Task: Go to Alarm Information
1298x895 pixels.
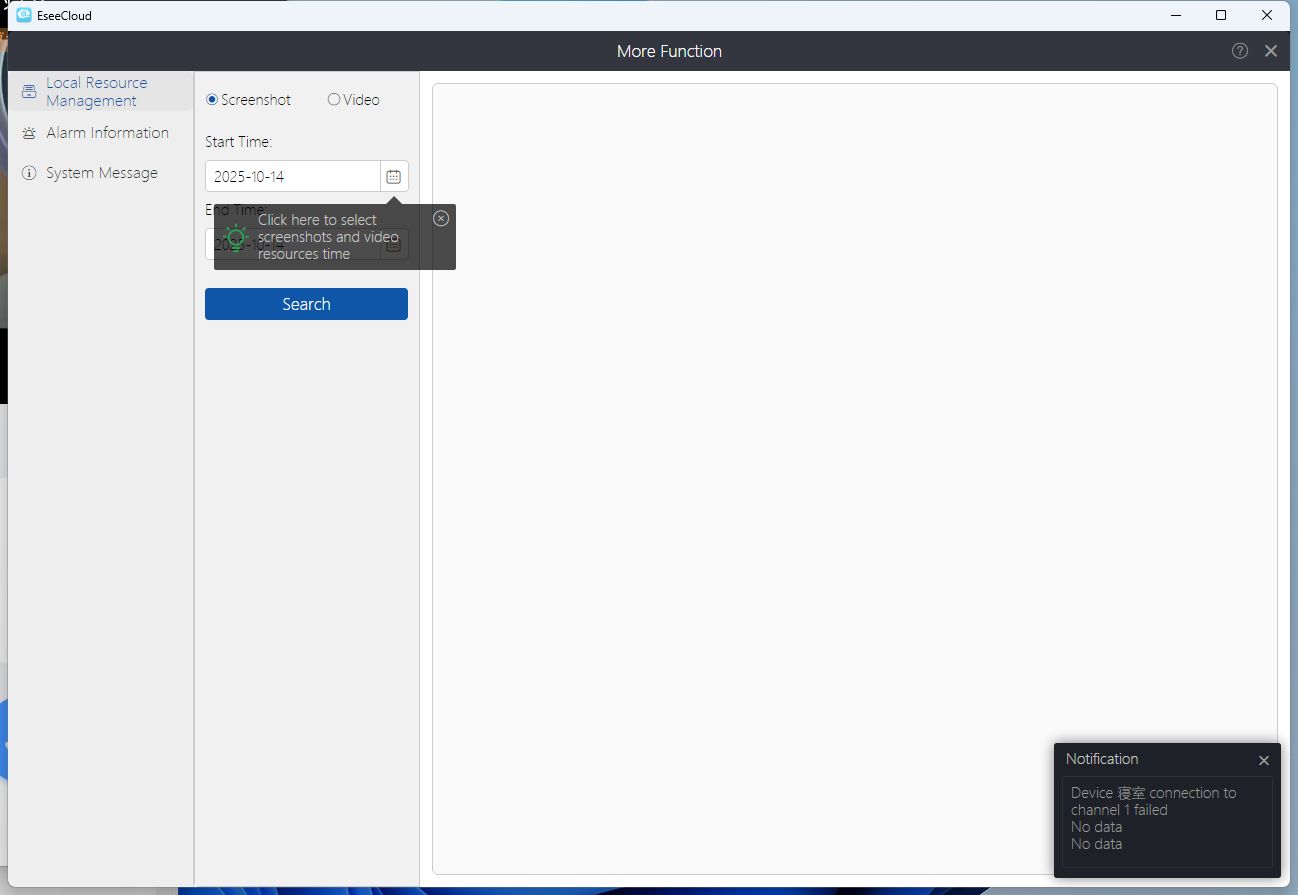Action: point(106,133)
